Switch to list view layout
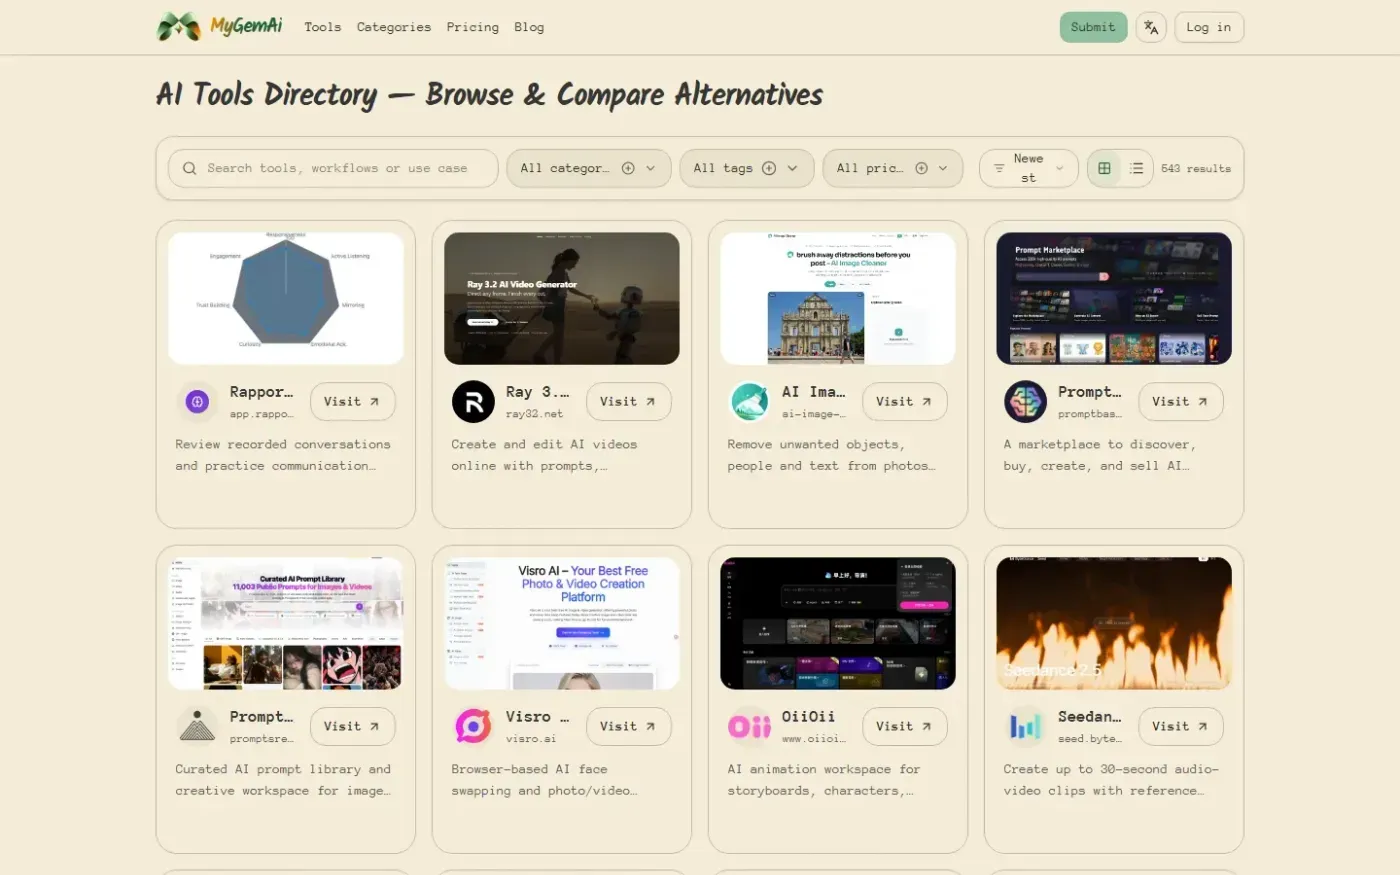This screenshot has height=875, width=1400. click(1136, 168)
